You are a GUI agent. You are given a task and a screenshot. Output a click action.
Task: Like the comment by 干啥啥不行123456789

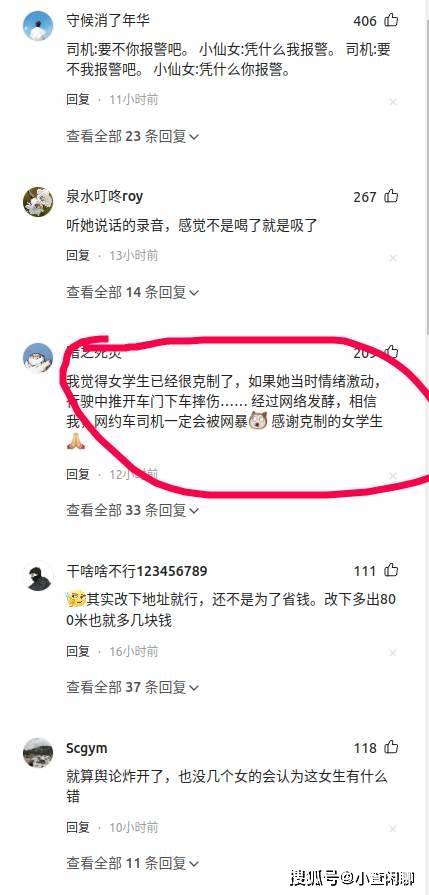391,570
